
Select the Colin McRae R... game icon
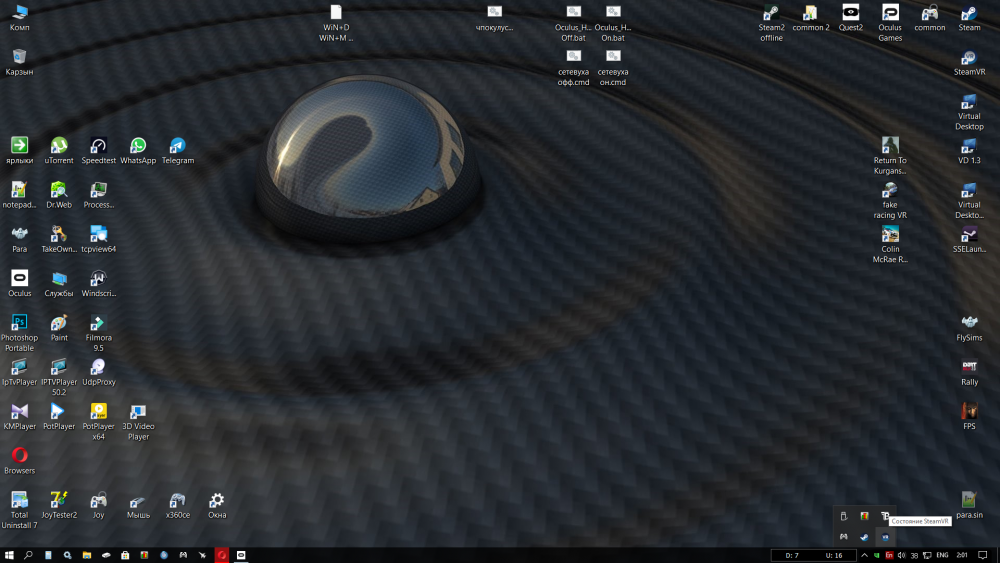(x=890, y=244)
